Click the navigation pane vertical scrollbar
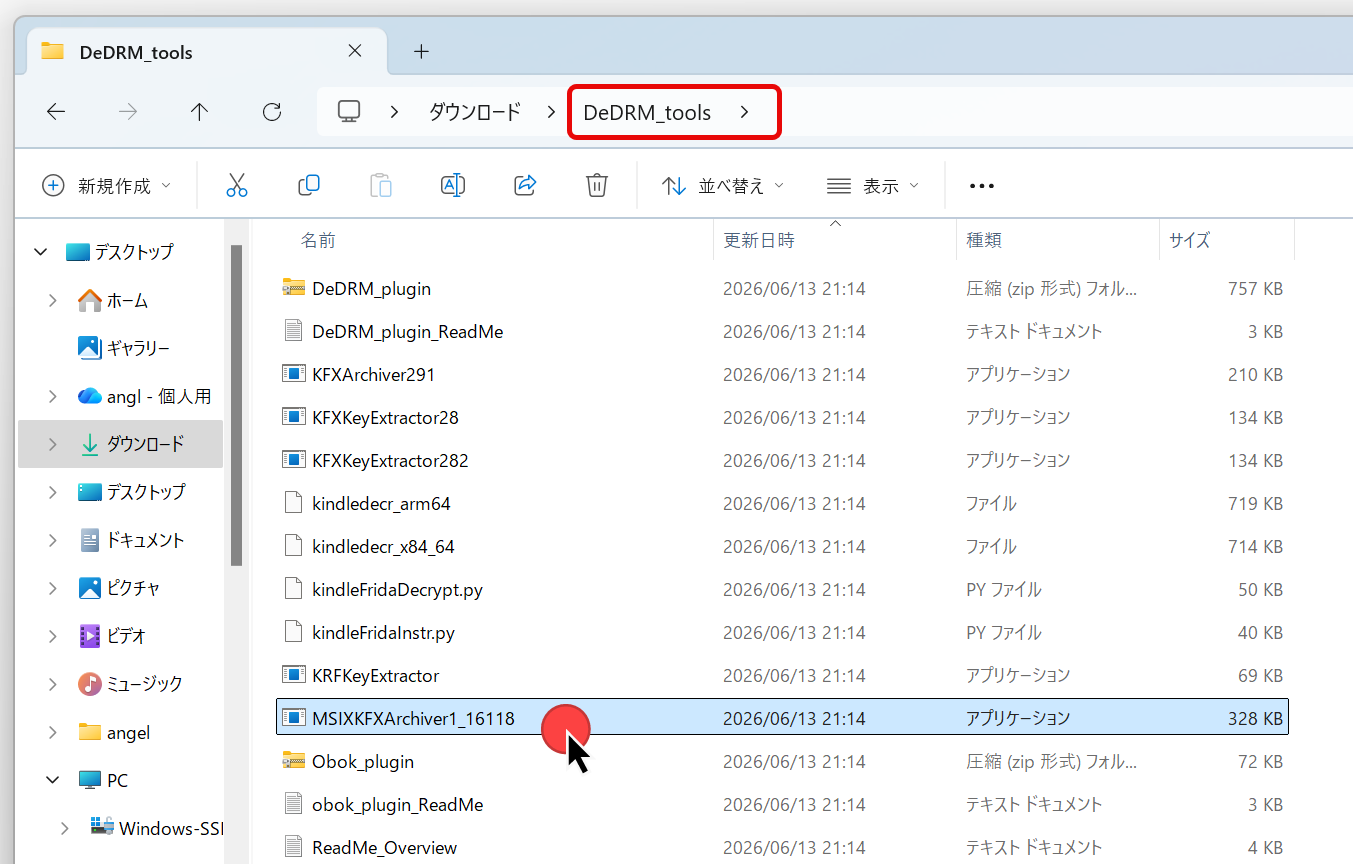The width and height of the screenshot is (1353, 864). click(236, 405)
